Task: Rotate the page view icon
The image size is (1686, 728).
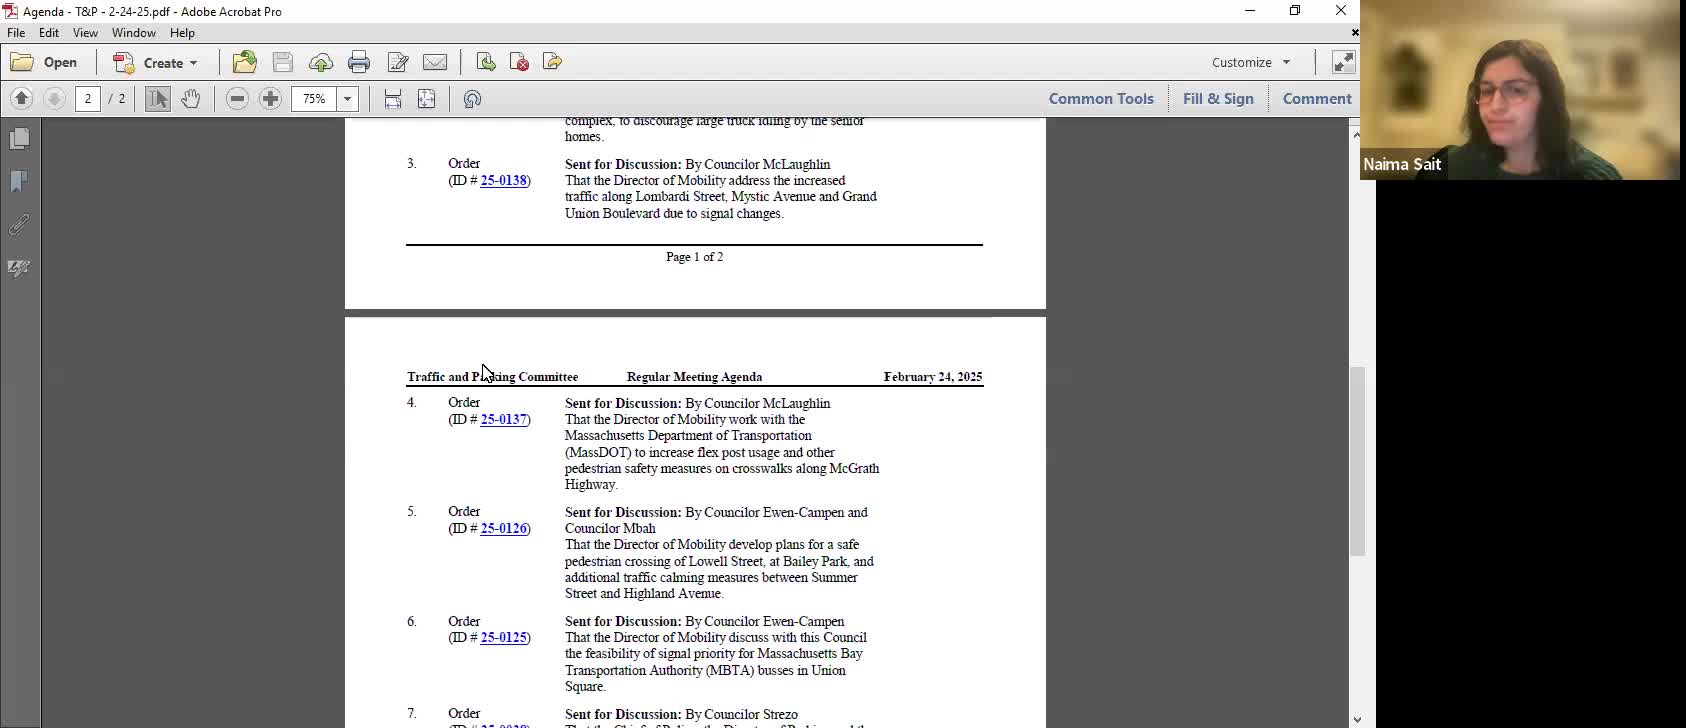Action: coord(473,98)
